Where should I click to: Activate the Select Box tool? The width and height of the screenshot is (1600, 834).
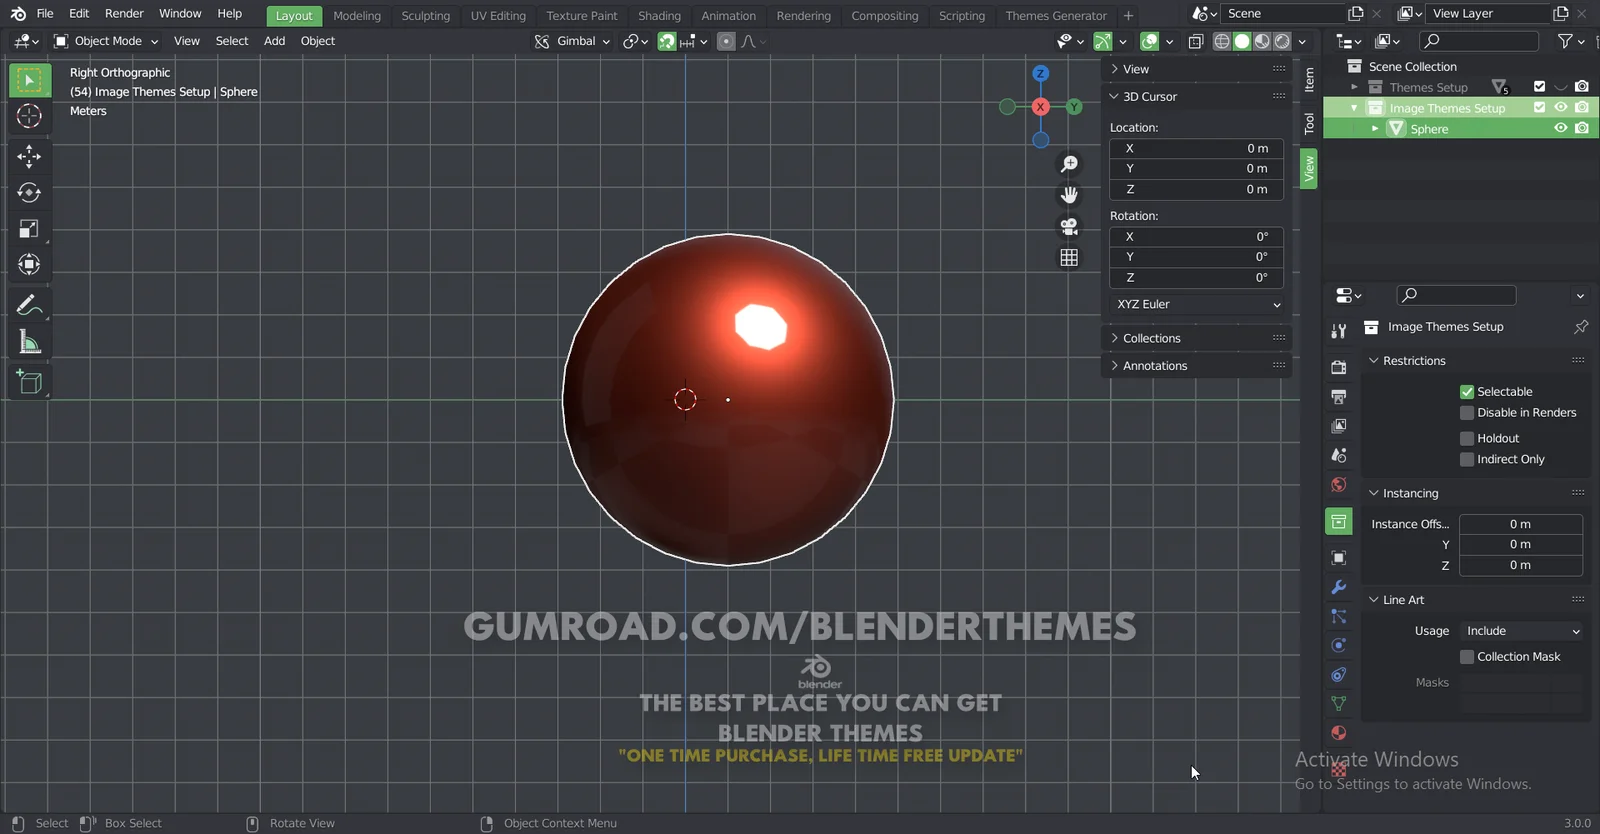pyautogui.click(x=29, y=80)
